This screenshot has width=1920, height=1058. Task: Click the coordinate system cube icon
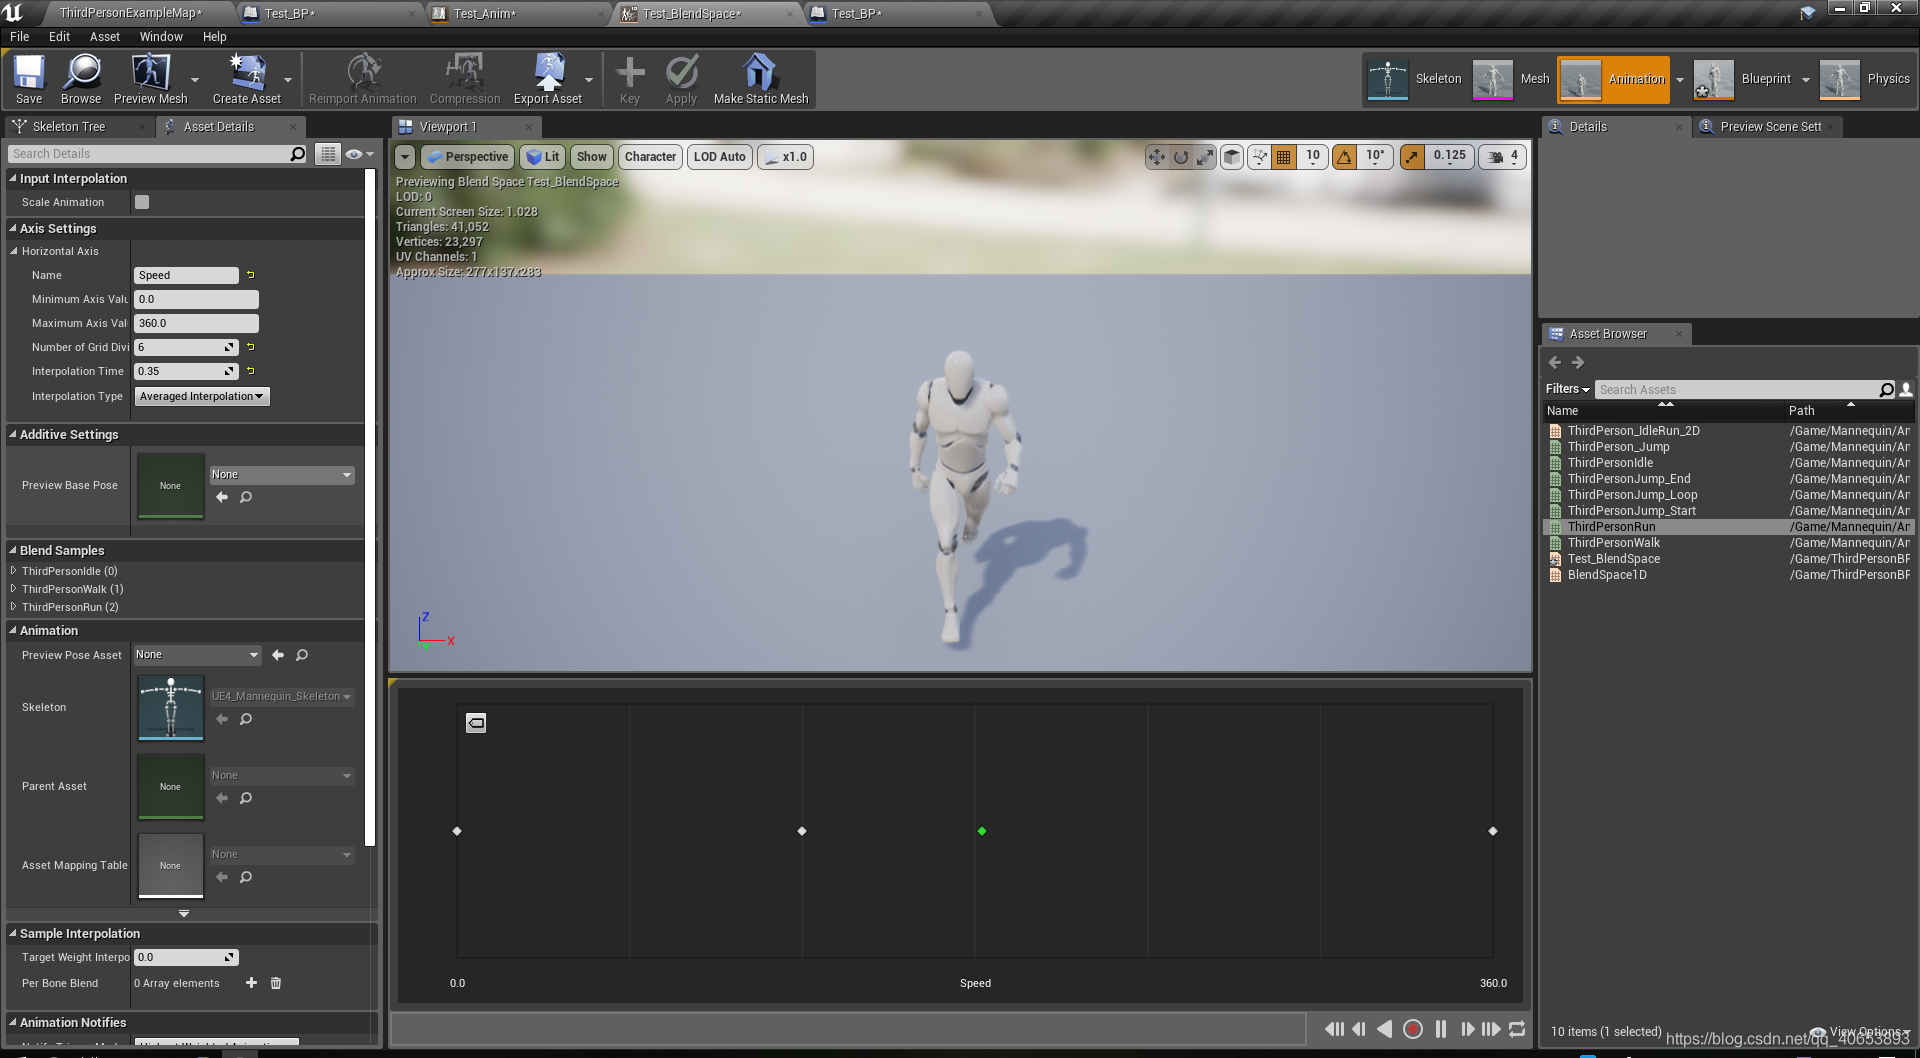click(x=1232, y=157)
